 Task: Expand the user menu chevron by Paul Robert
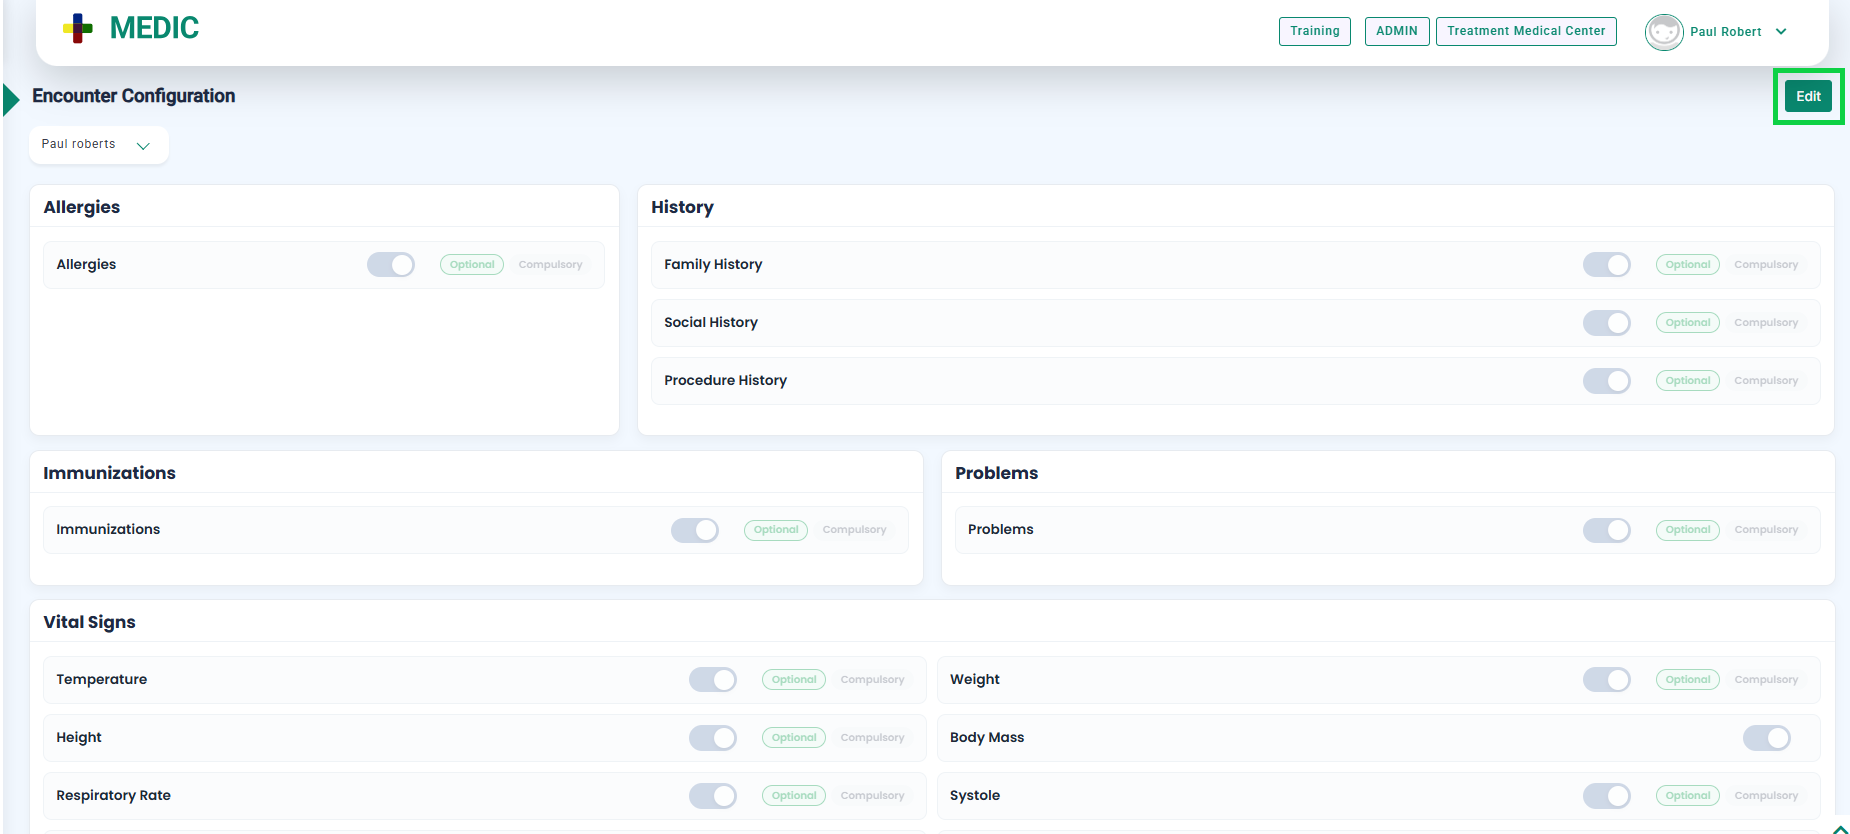(x=1781, y=32)
